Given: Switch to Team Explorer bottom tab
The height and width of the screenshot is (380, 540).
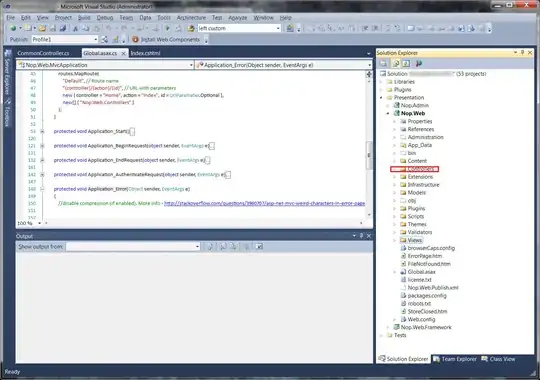Looking at the screenshot, I should (x=455, y=359).
